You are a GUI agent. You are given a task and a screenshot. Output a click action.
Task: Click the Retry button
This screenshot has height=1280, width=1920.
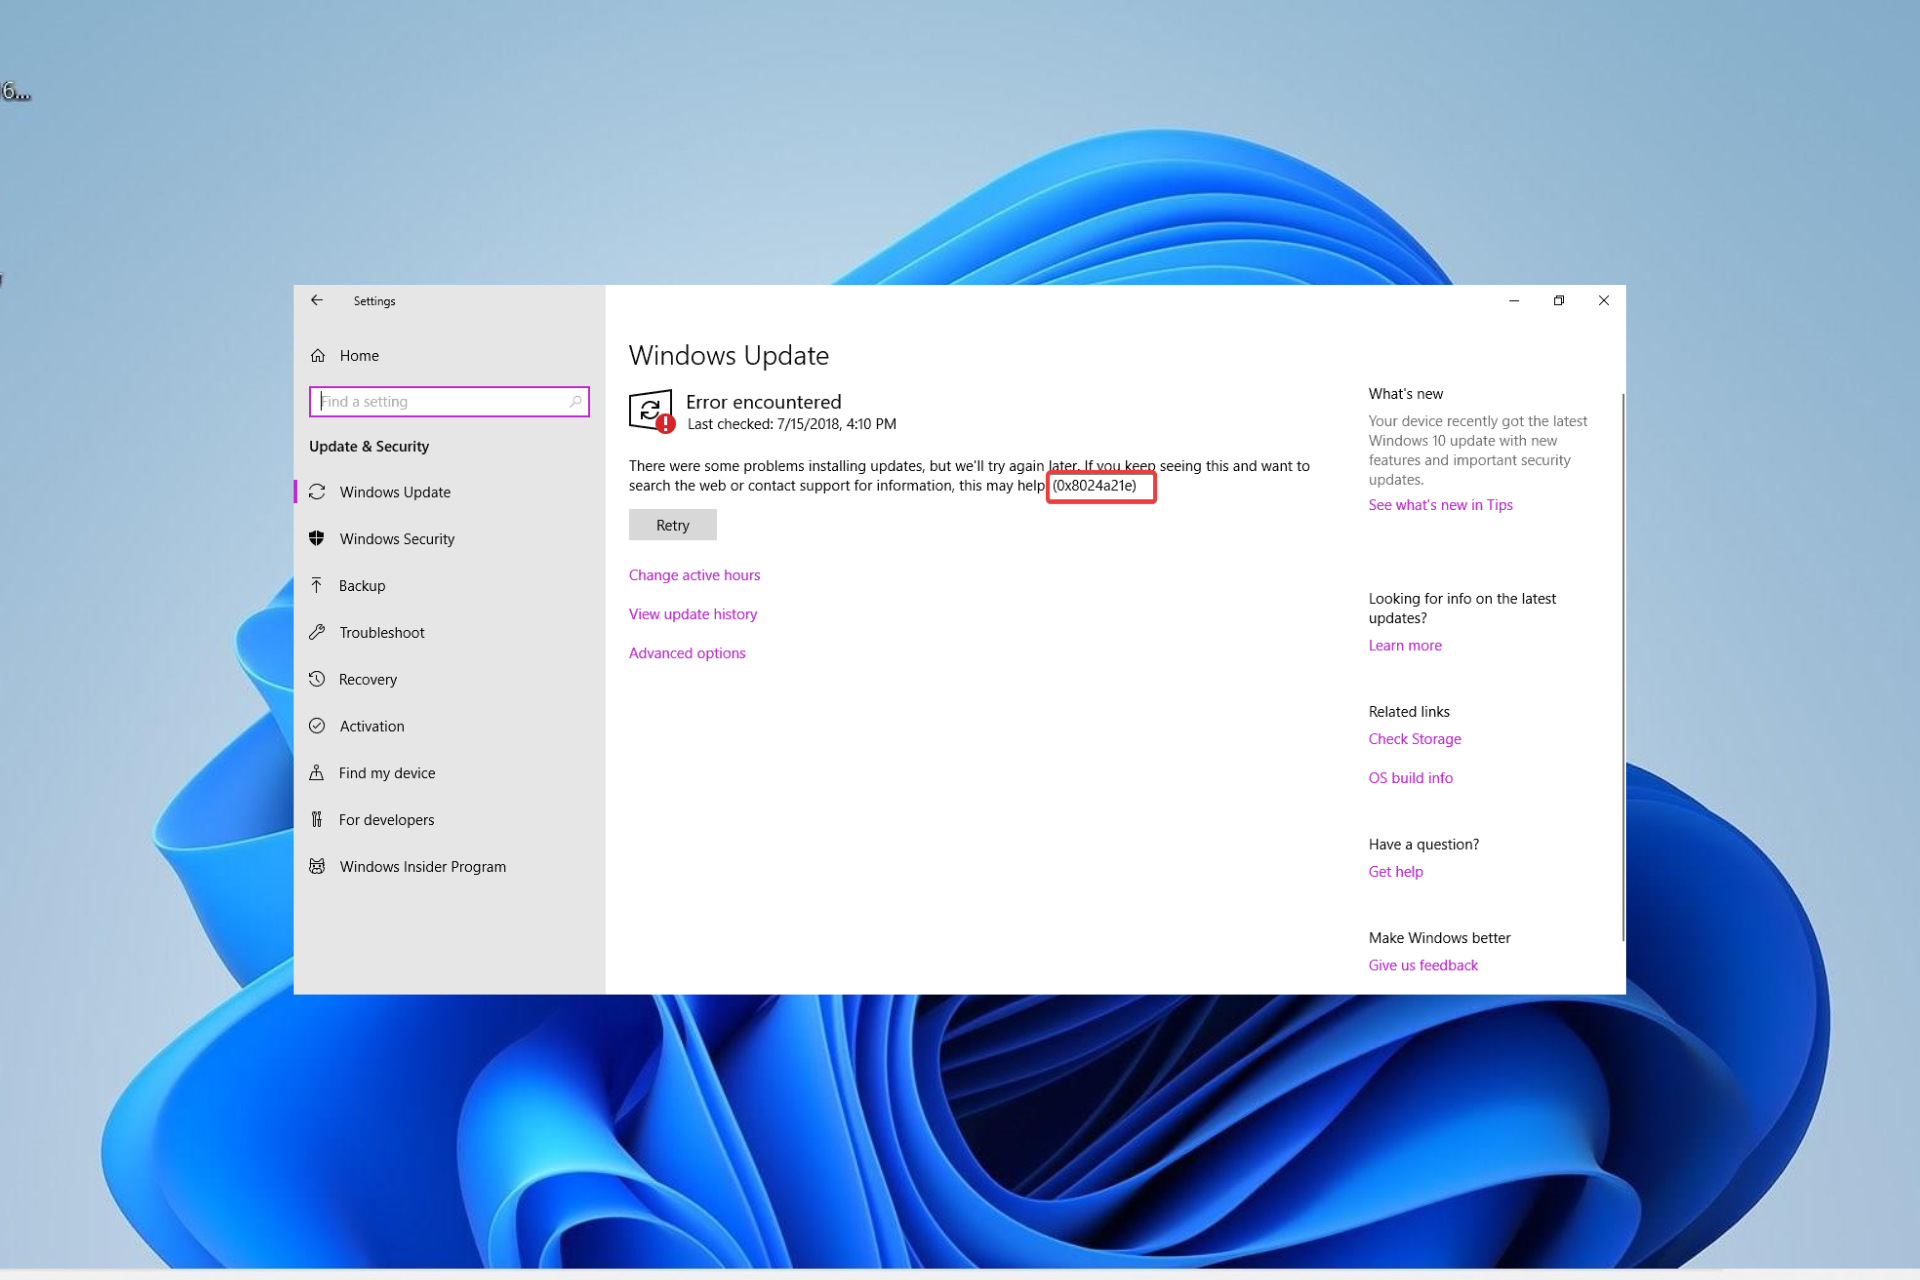click(x=672, y=525)
